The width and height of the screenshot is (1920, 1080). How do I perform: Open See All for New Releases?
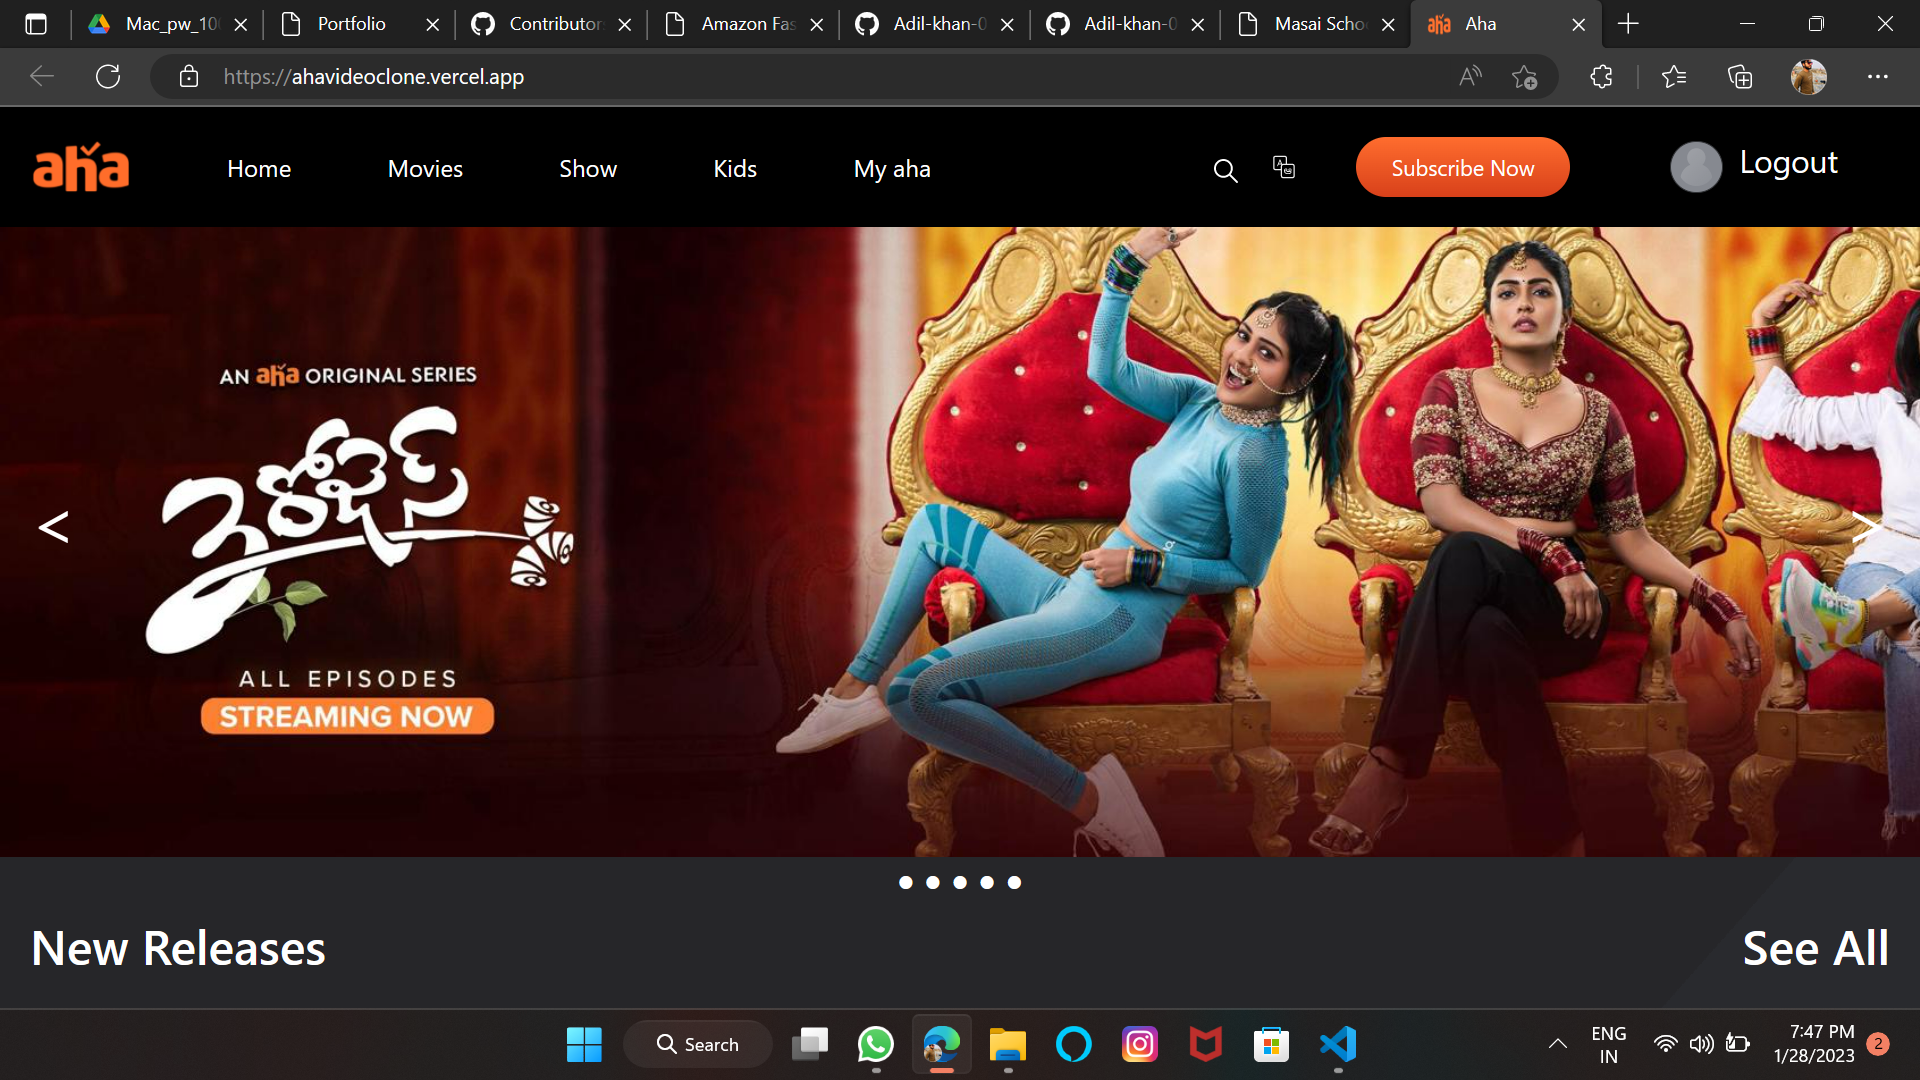pos(1815,948)
